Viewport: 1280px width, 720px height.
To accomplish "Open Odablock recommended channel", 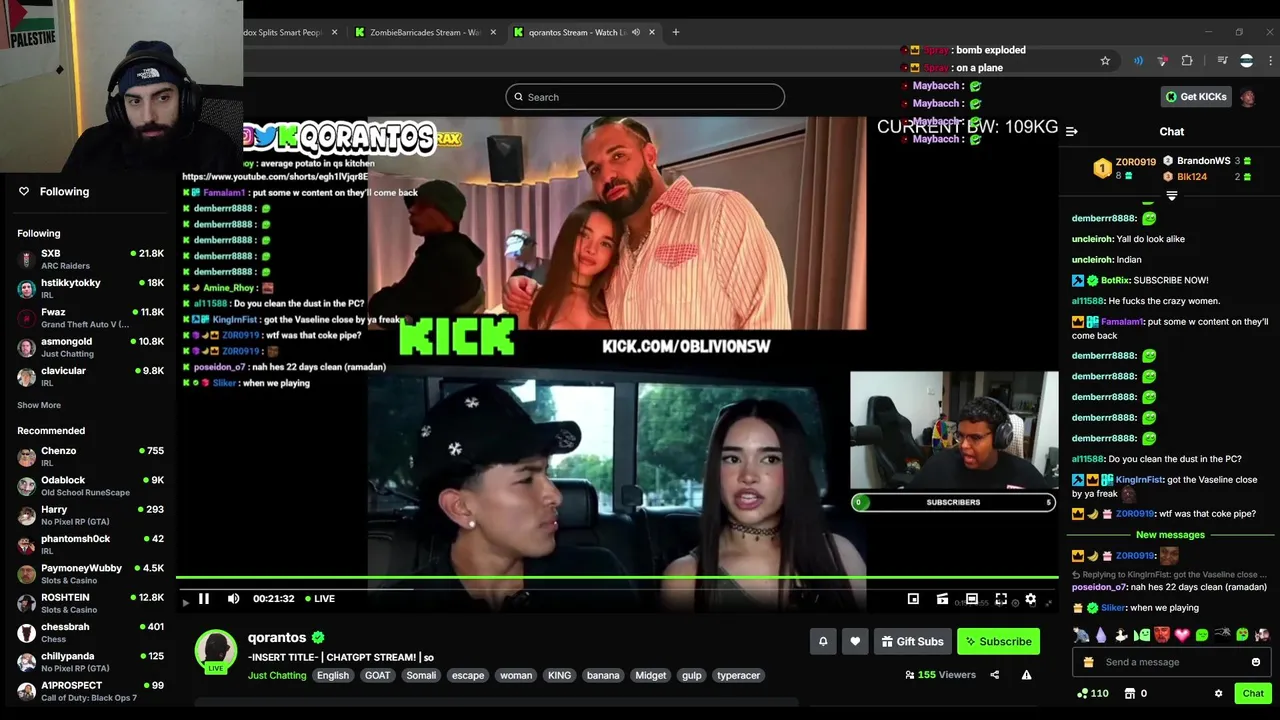I will pyautogui.click(x=90, y=486).
